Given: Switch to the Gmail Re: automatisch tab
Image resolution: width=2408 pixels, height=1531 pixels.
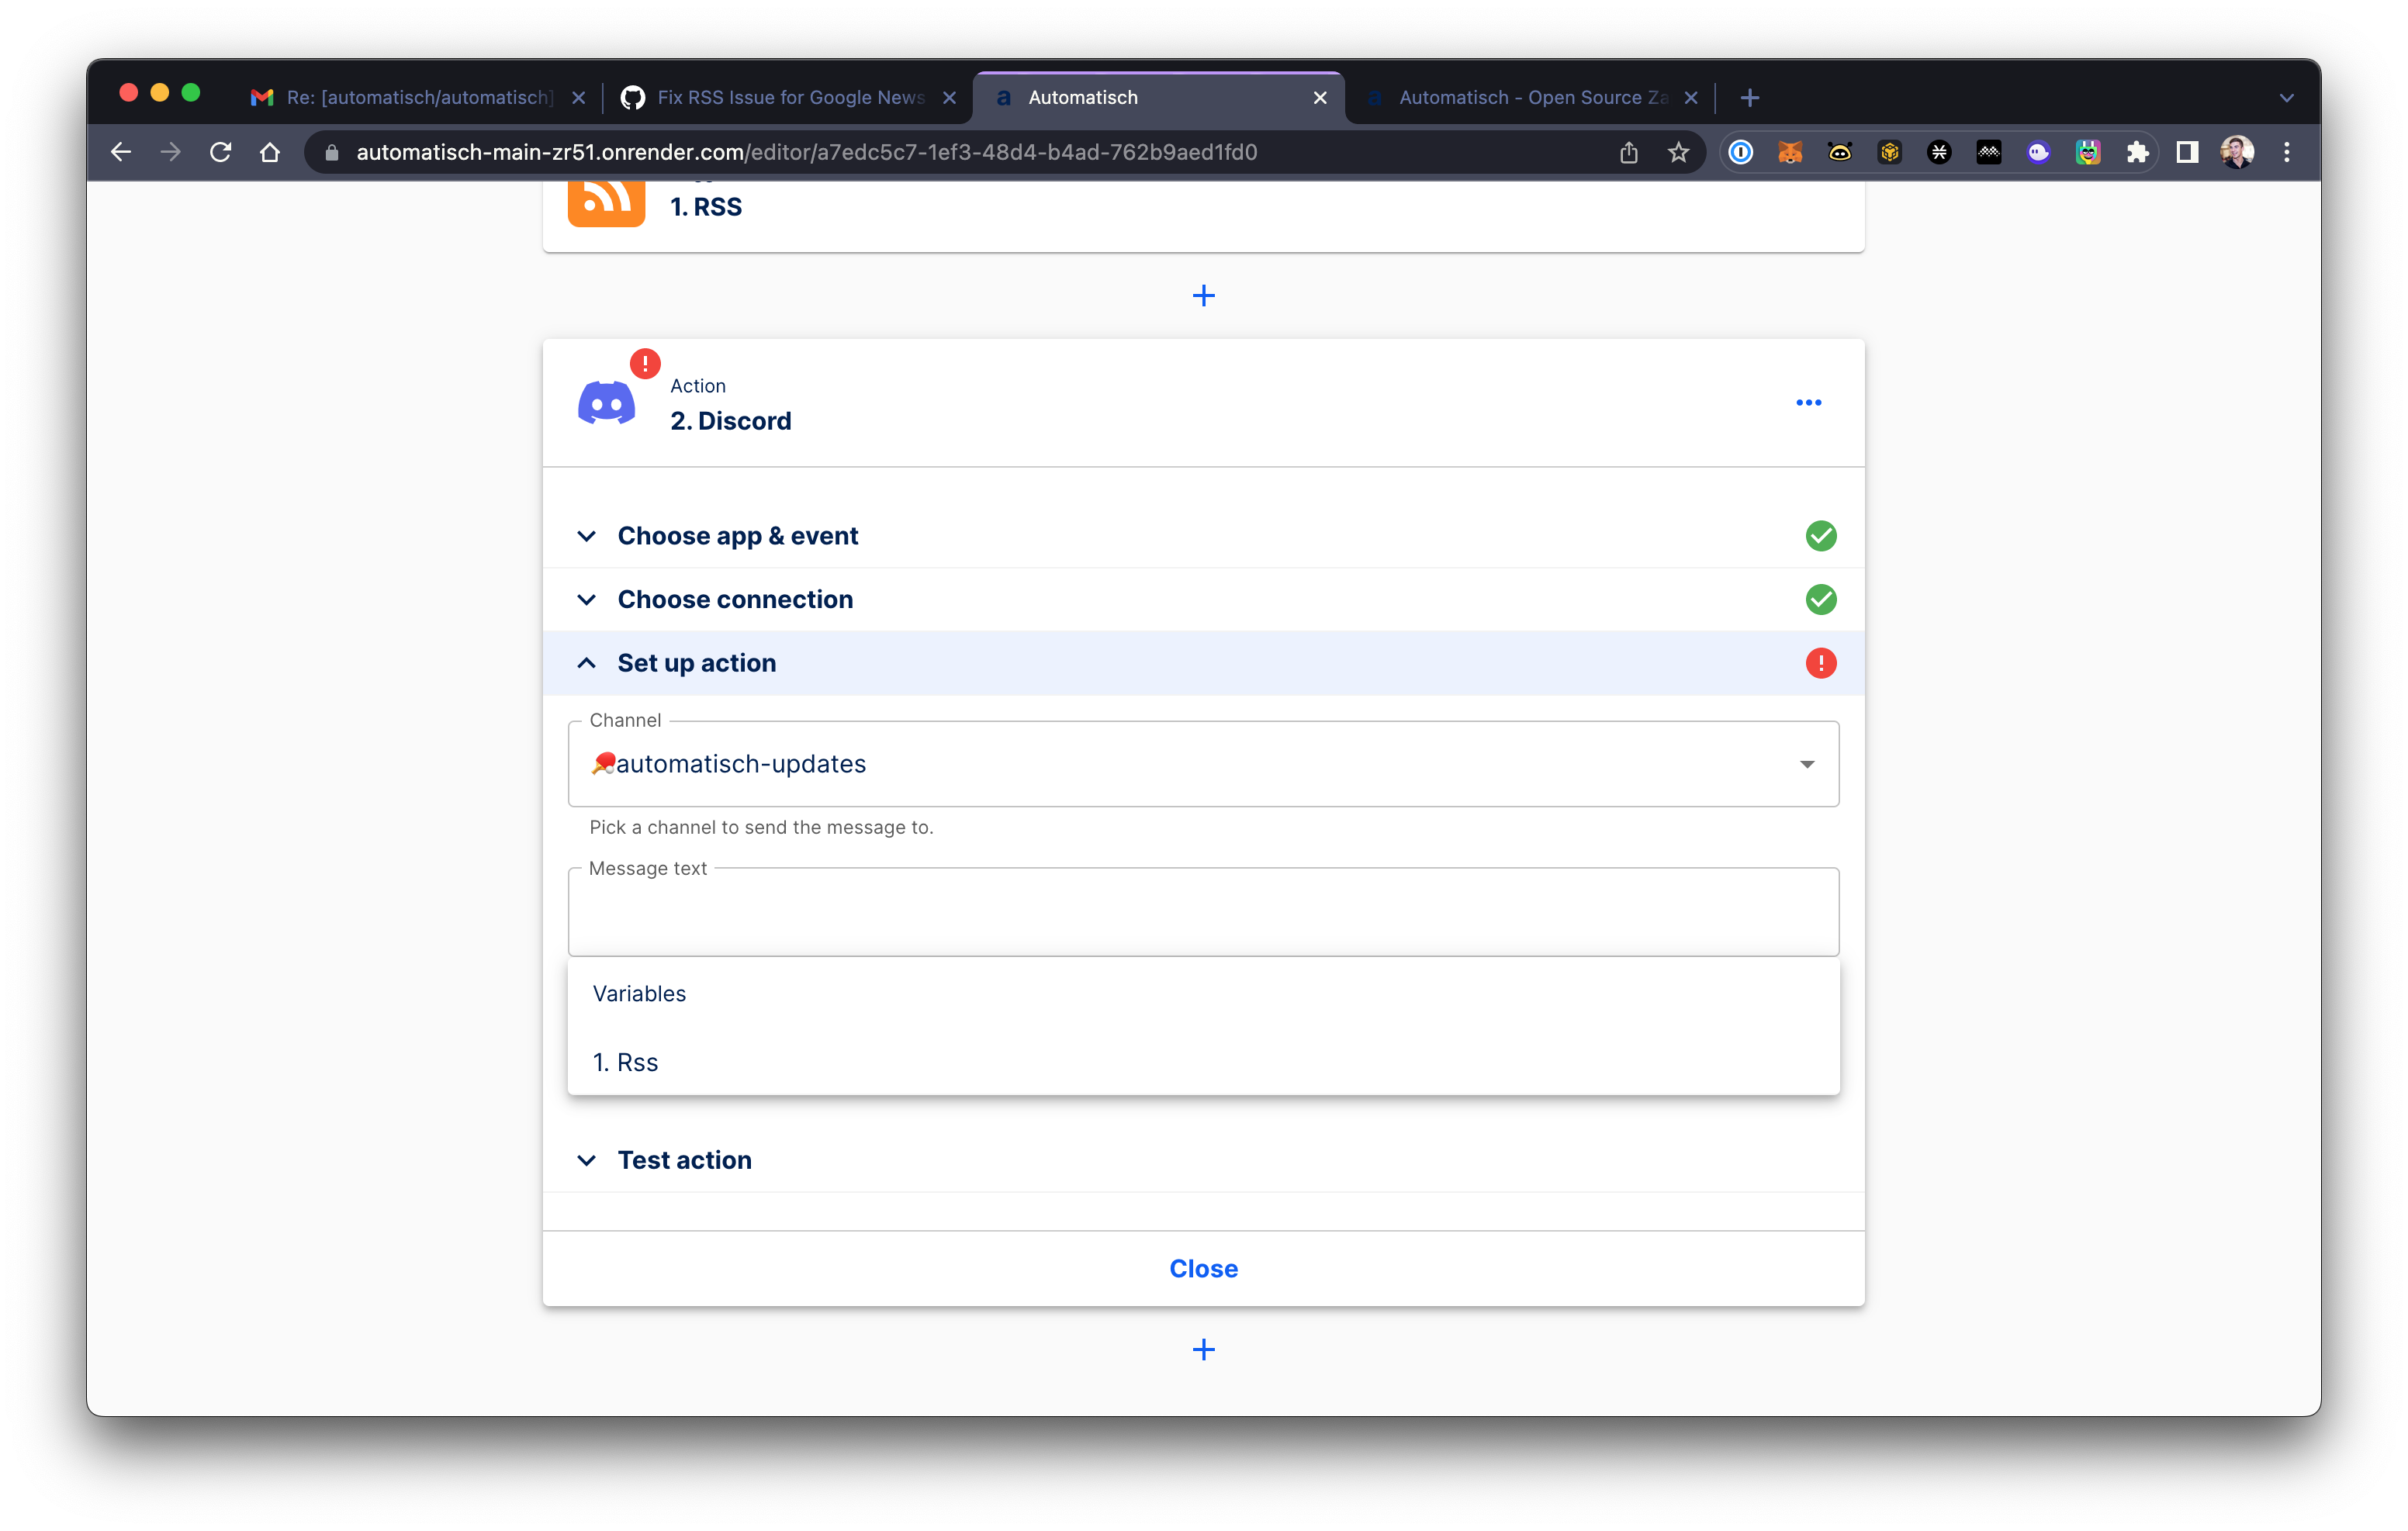Looking at the screenshot, I should [x=418, y=98].
